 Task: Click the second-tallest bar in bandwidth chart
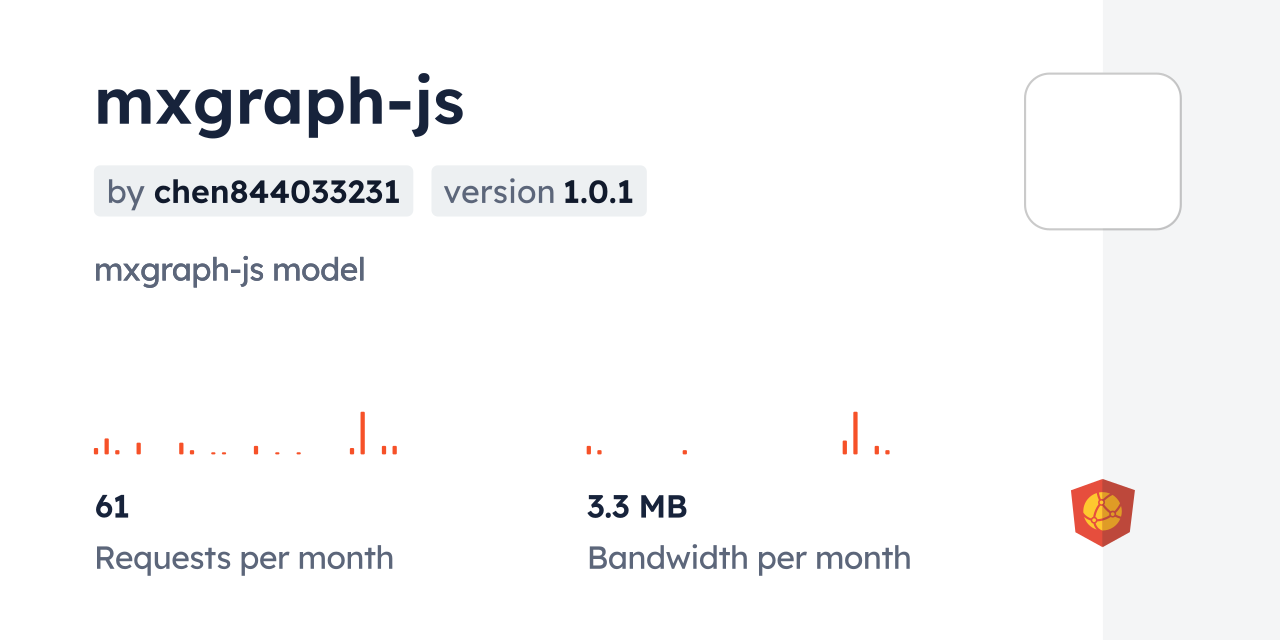coord(845,447)
